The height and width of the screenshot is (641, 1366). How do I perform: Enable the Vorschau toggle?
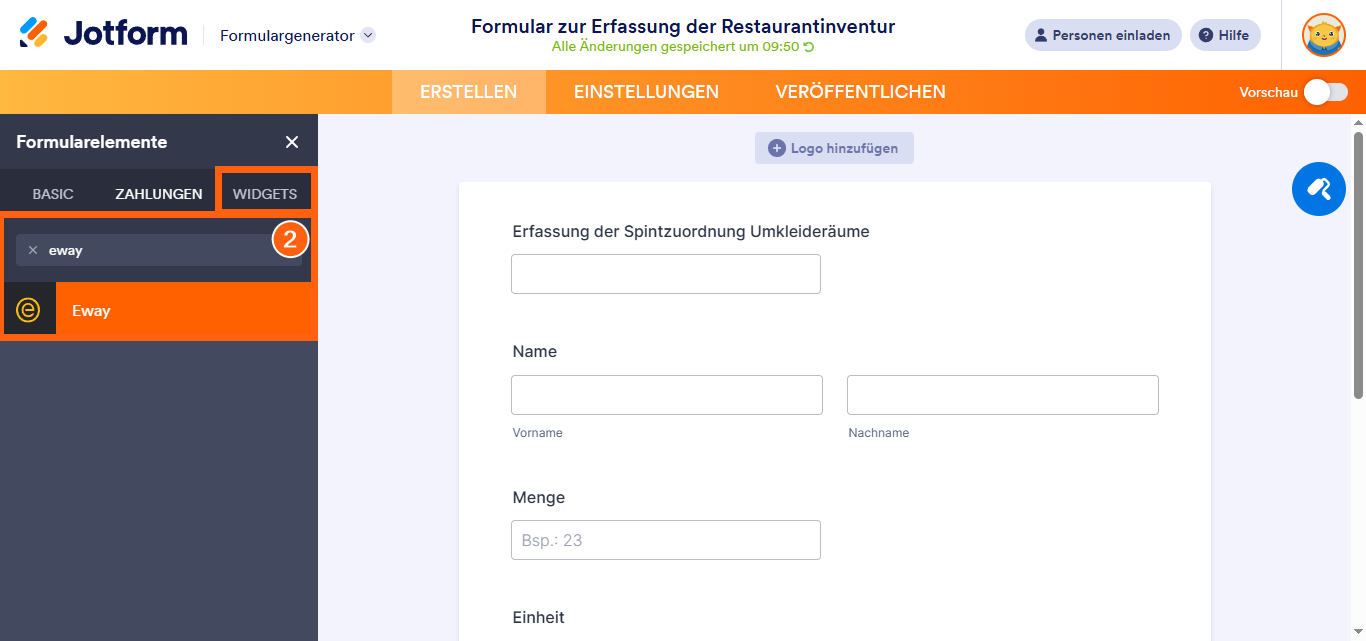click(1325, 91)
